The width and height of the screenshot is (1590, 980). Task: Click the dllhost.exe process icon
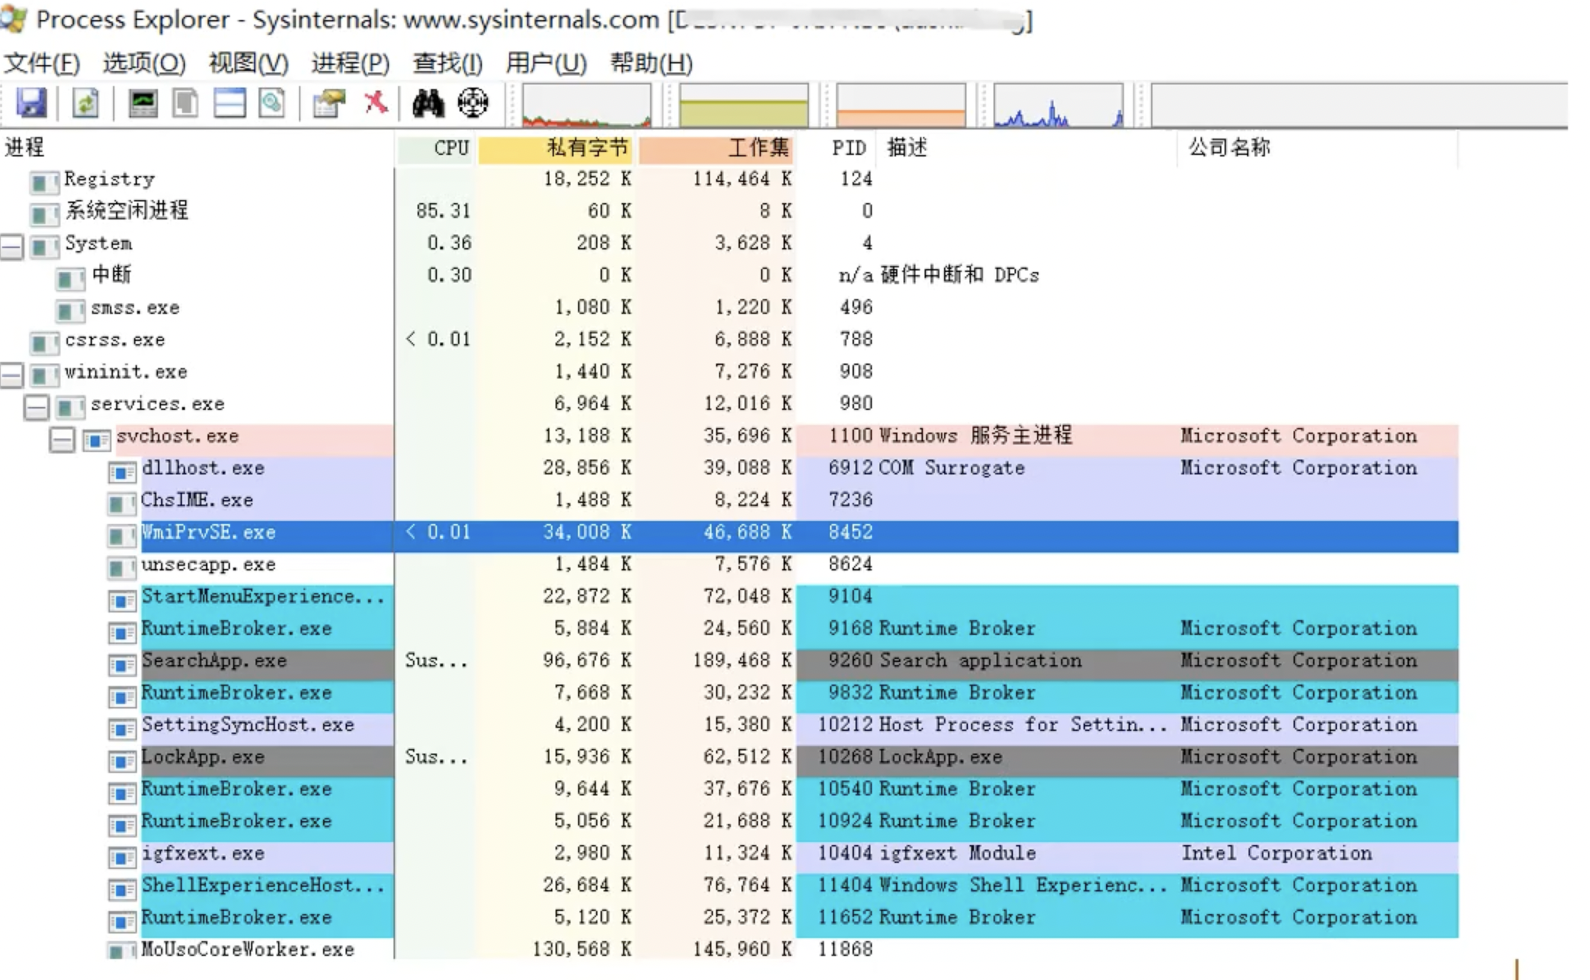(x=122, y=472)
